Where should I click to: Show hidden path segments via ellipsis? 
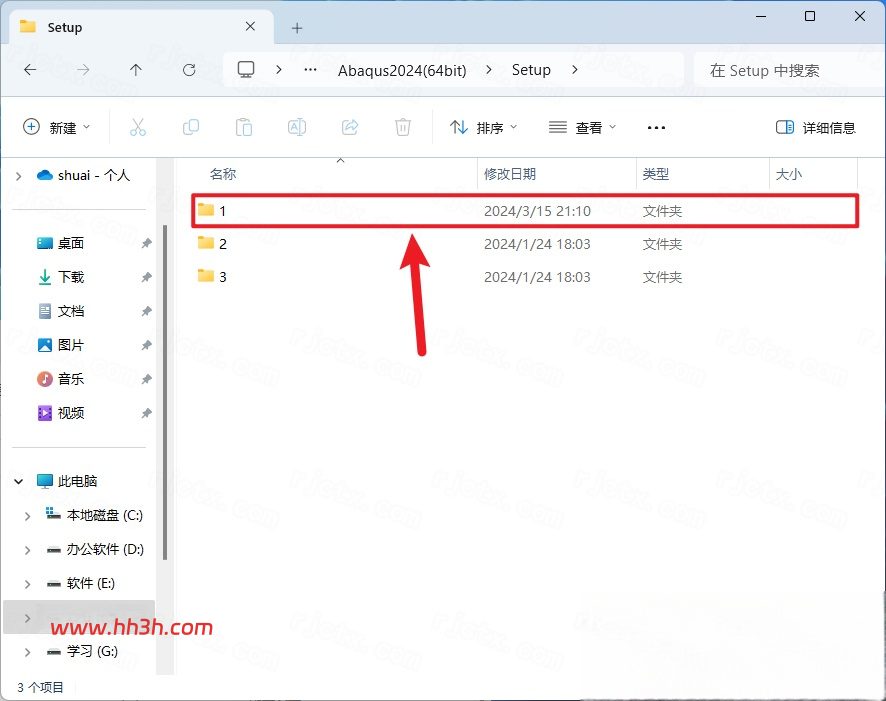click(311, 70)
